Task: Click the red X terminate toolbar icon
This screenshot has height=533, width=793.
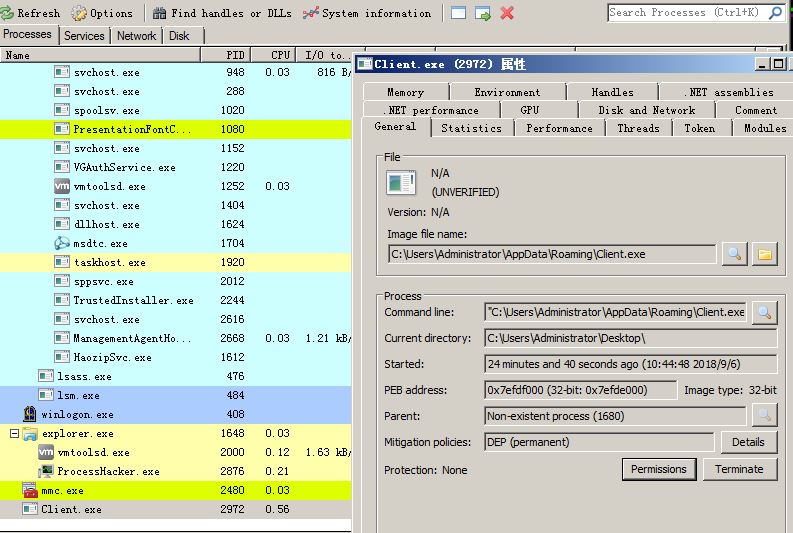Action: [507, 13]
